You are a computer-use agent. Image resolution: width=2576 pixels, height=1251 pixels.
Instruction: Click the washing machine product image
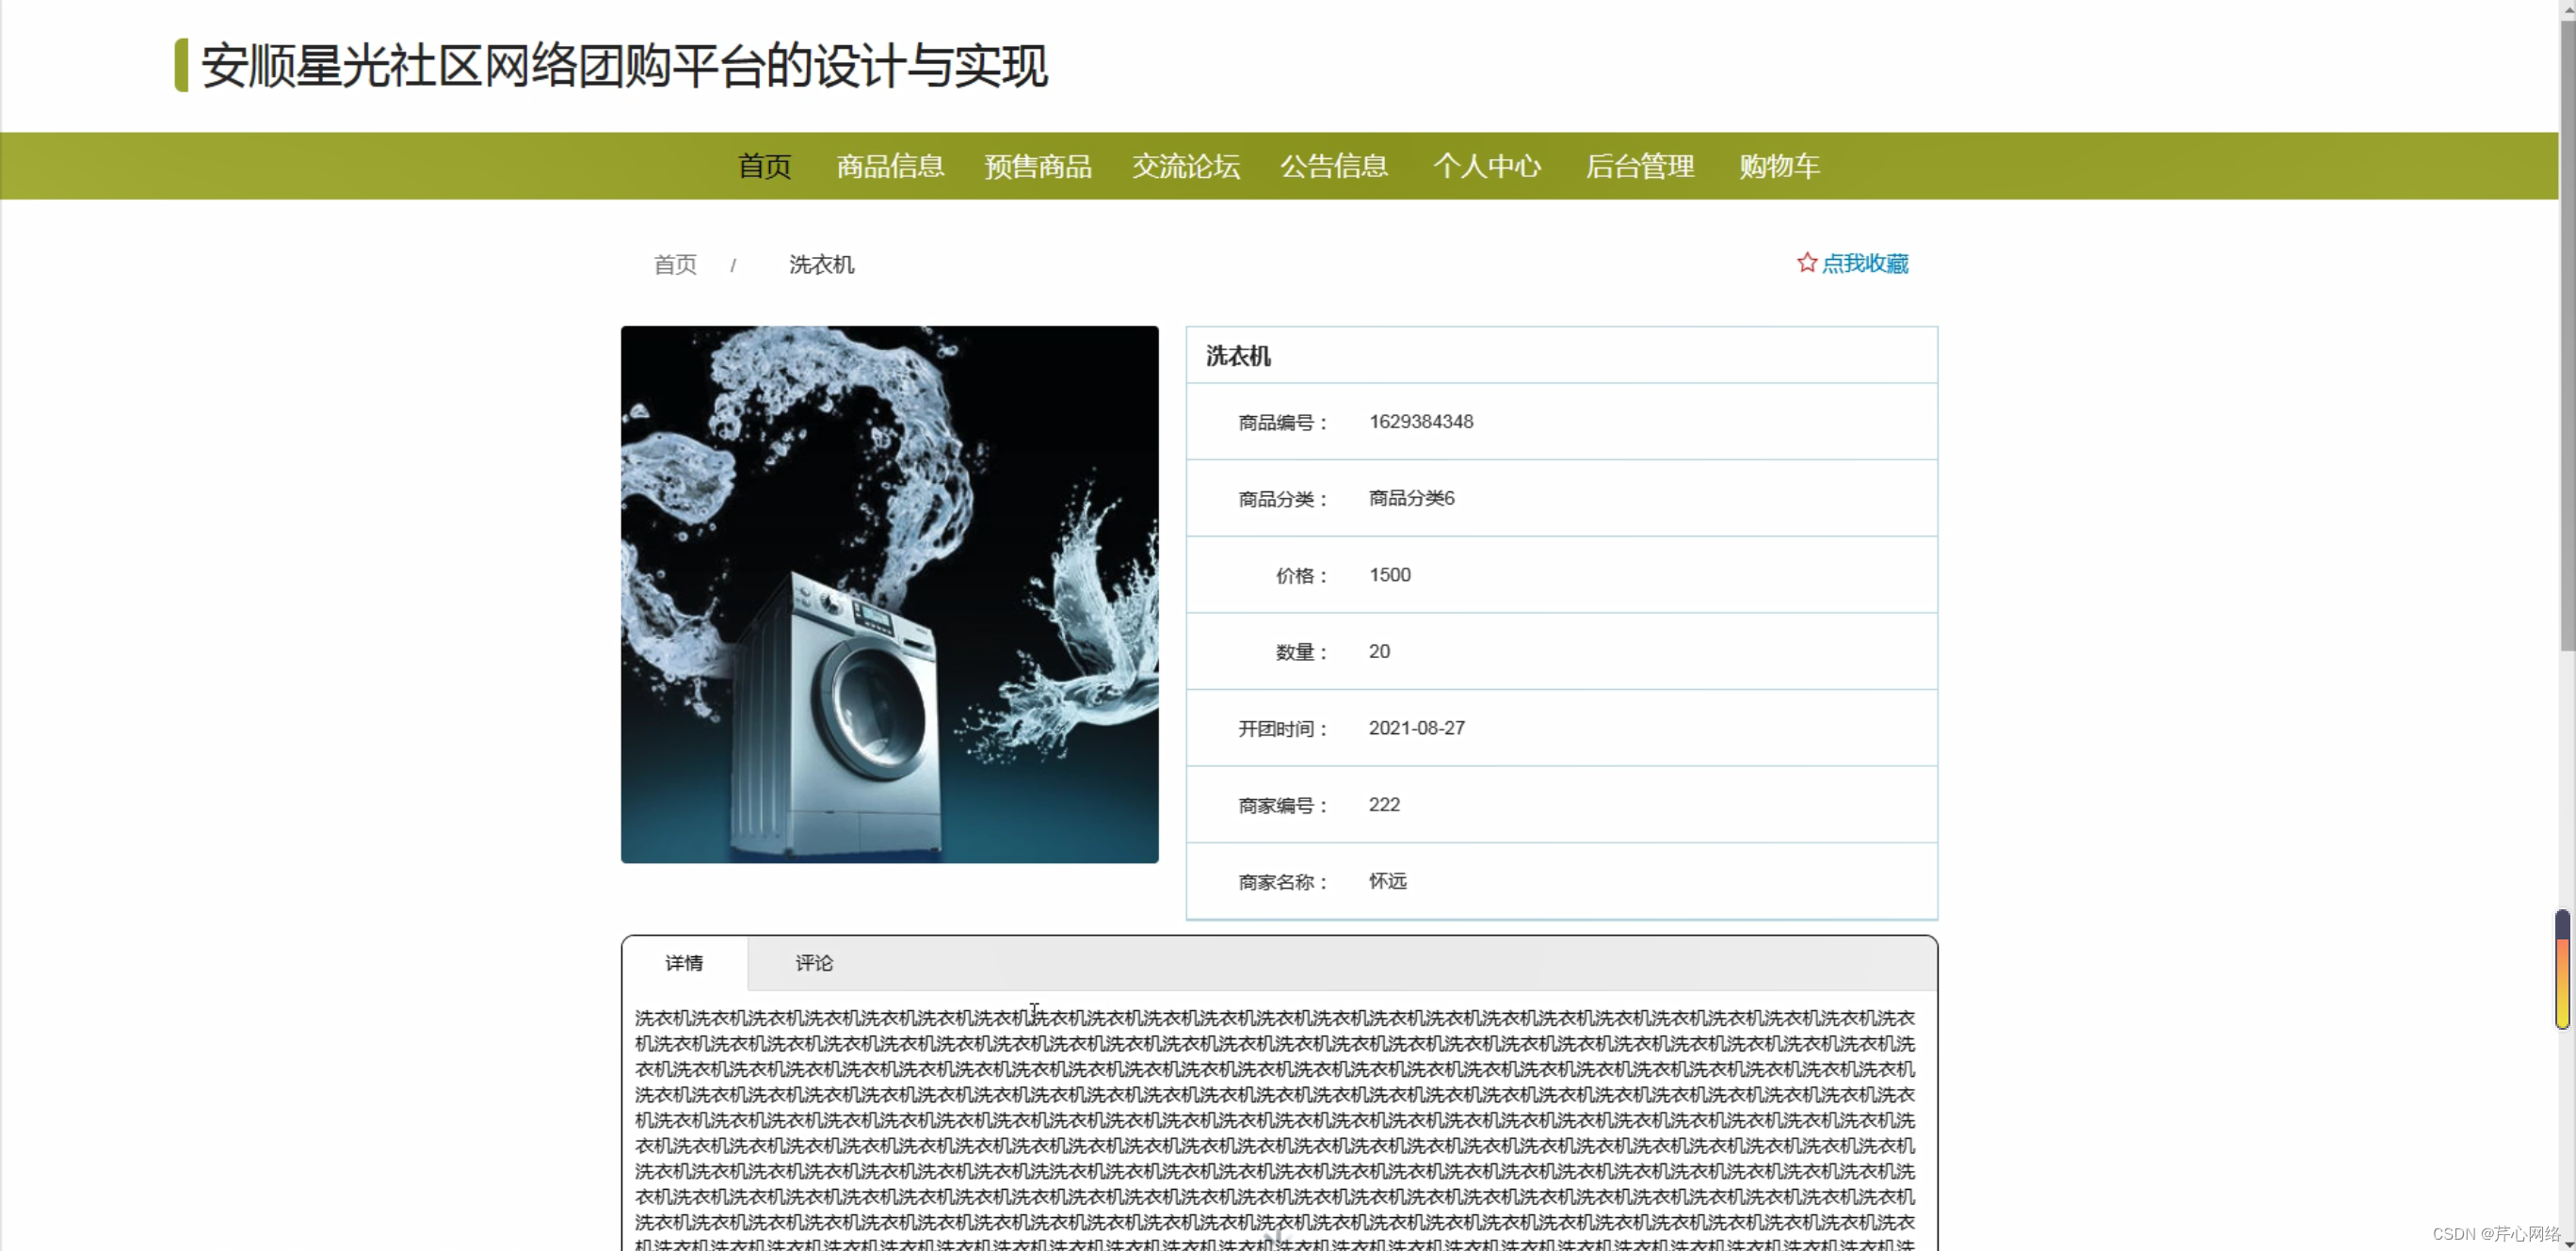889,594
